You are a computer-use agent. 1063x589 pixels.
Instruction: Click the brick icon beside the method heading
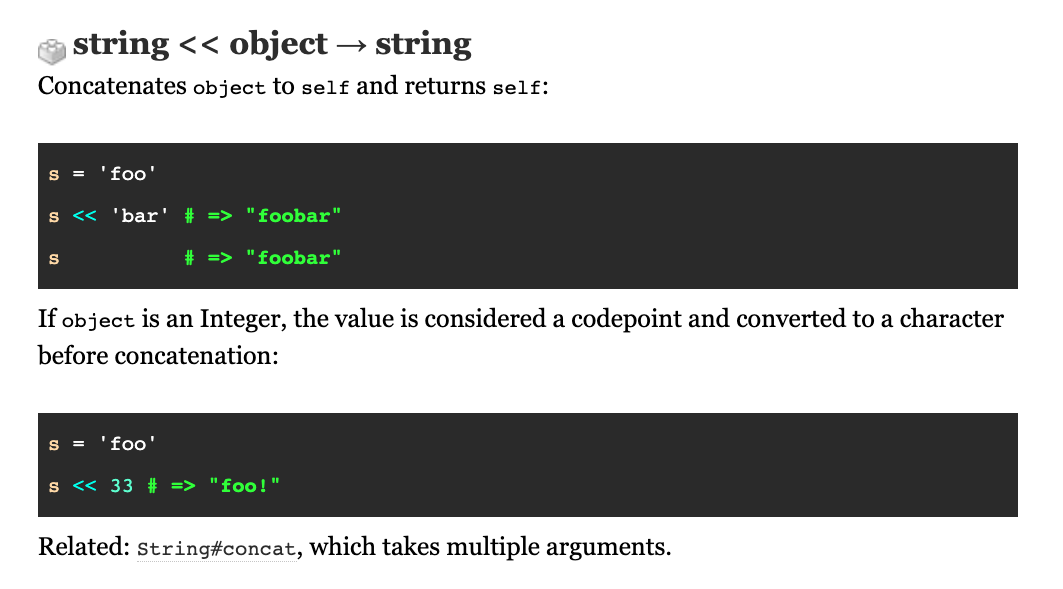(x=52, y=51)
